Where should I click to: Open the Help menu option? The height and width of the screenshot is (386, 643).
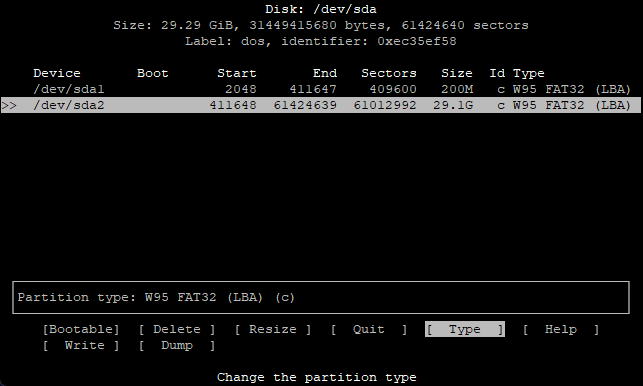tap(561, 329)
